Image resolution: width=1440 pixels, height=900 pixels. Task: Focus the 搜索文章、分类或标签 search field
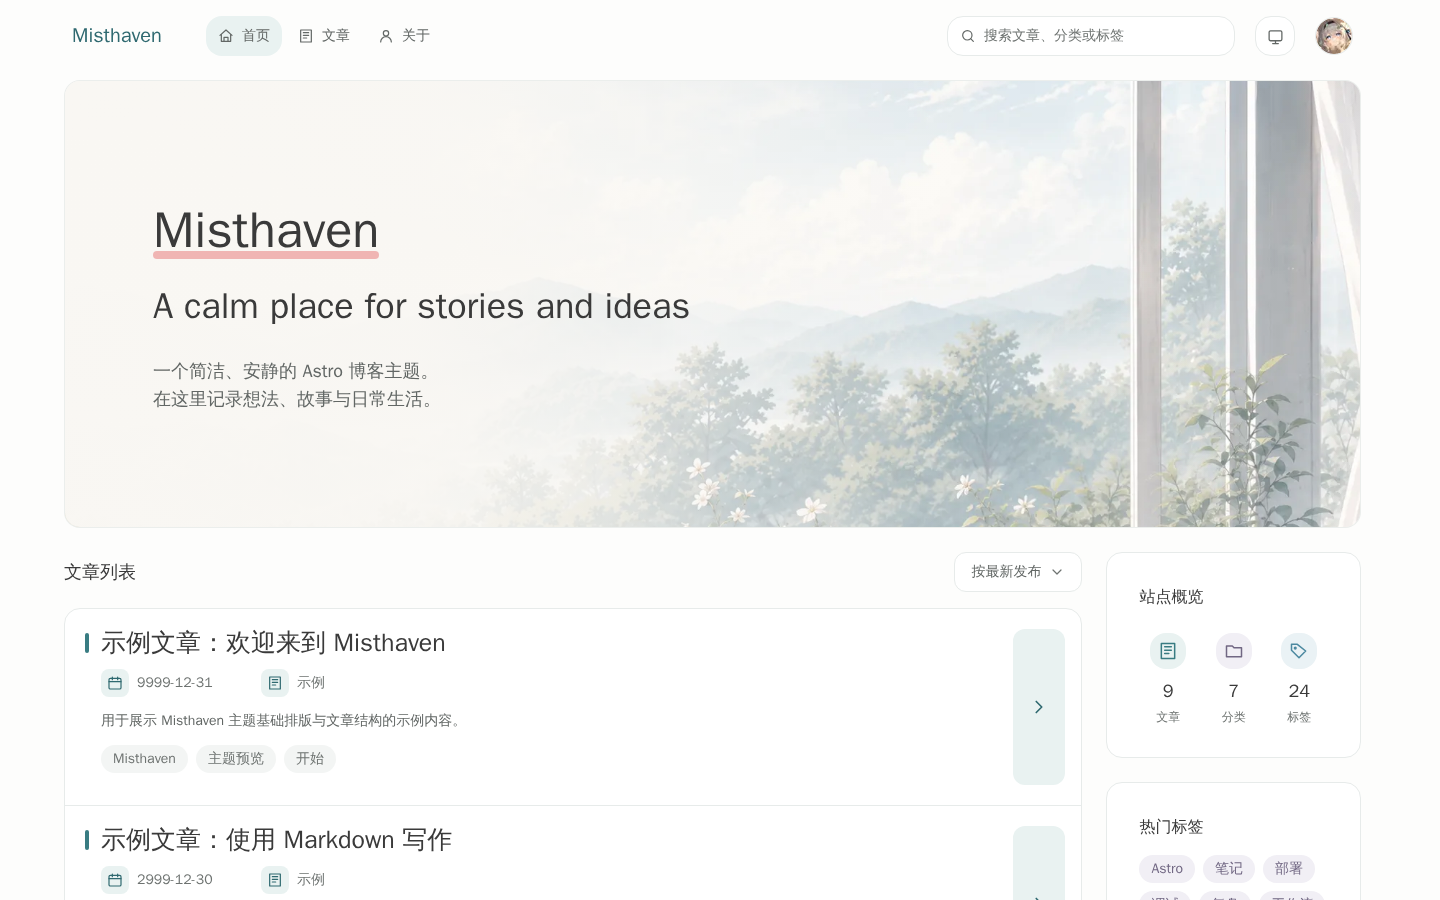click(x=1091, y=36)
